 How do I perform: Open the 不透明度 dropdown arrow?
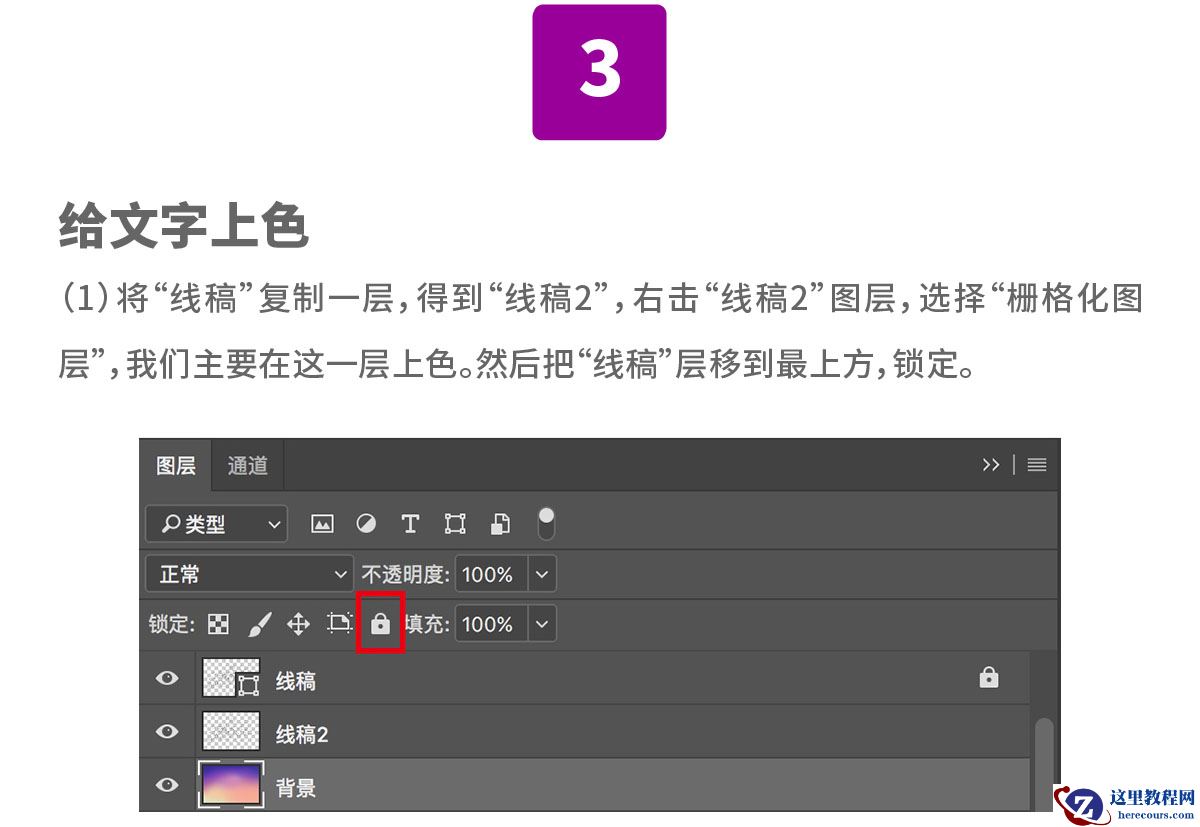(541, 574)
